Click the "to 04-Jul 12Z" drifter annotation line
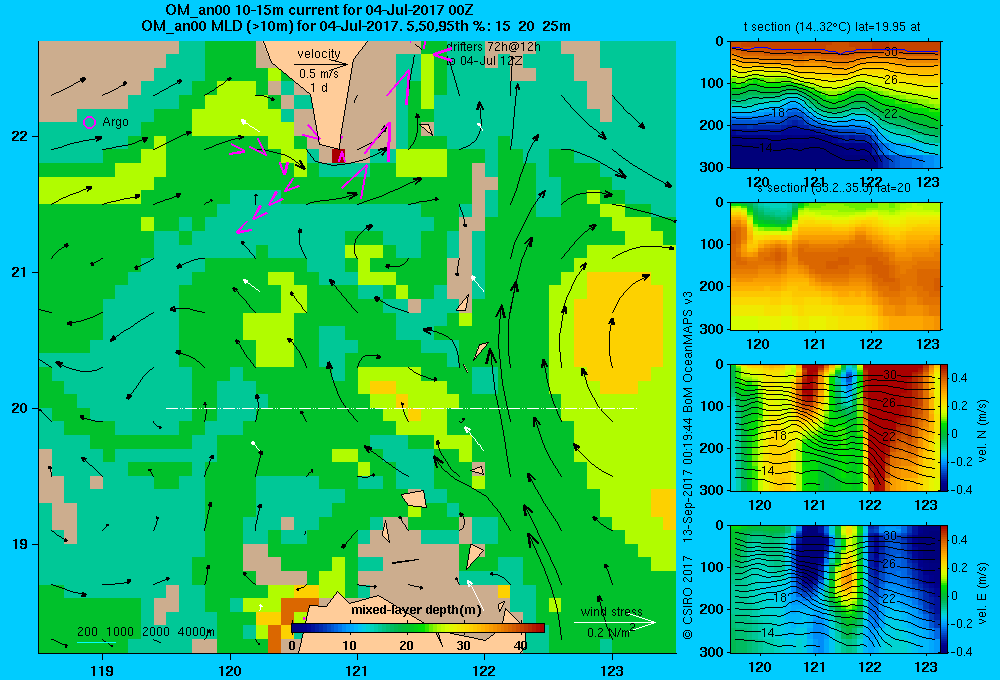 483,61
